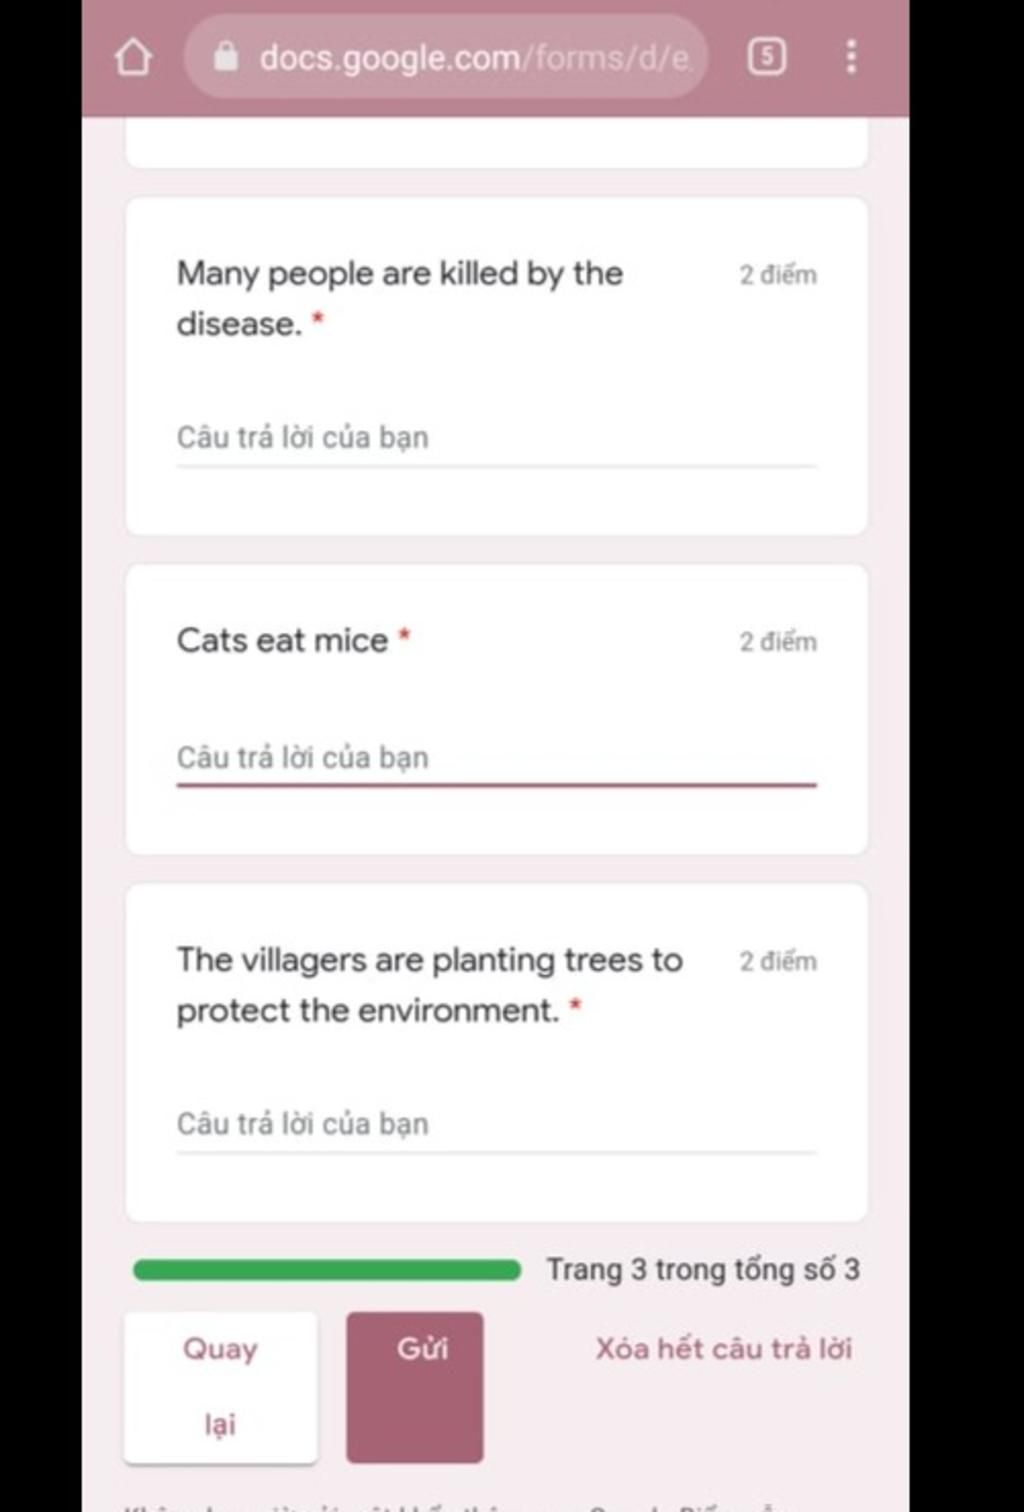Screen dimensions: 1024x1512
Task: Click 'Trang 3 trong tổng số 3' text
Action: [703, 1270]
